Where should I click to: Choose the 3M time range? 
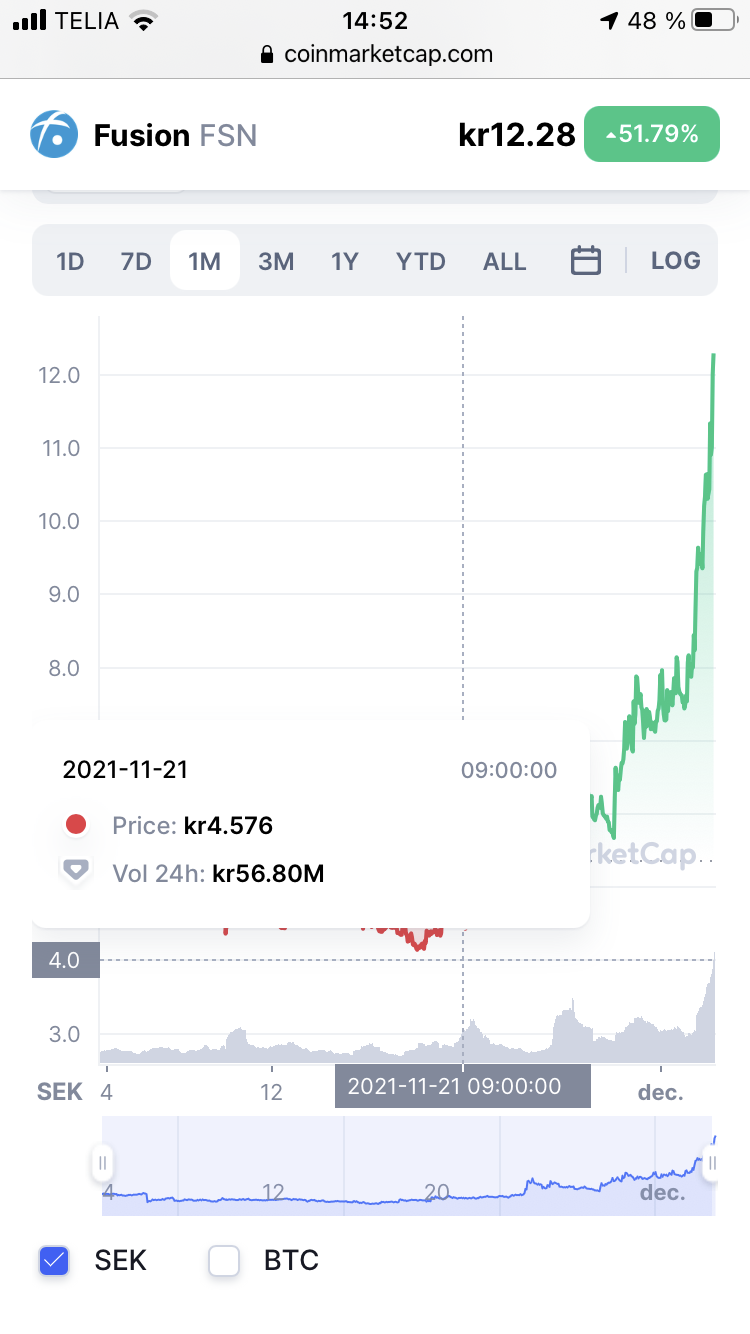coord(276,261)
